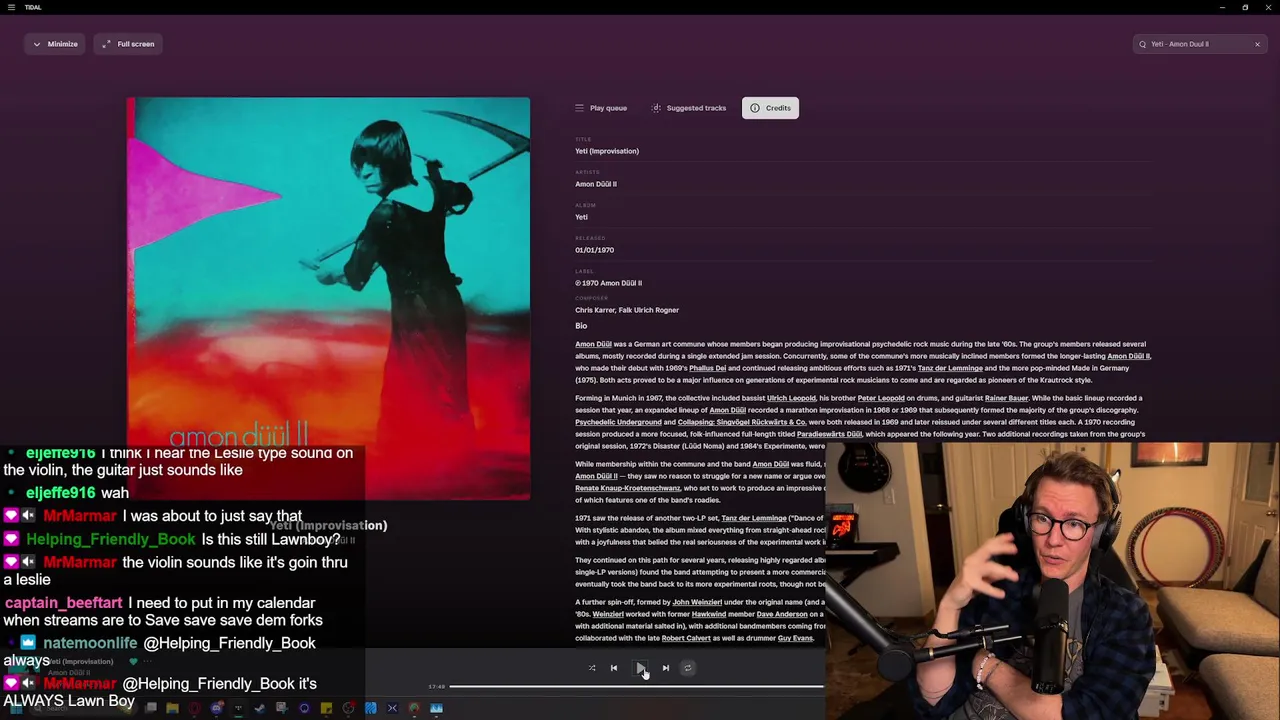Open artist Amon Düül II under Artists
Image resolution: width=1280 pixels, height=720 pixels.
pyautogui.click(x=596, y=184)
